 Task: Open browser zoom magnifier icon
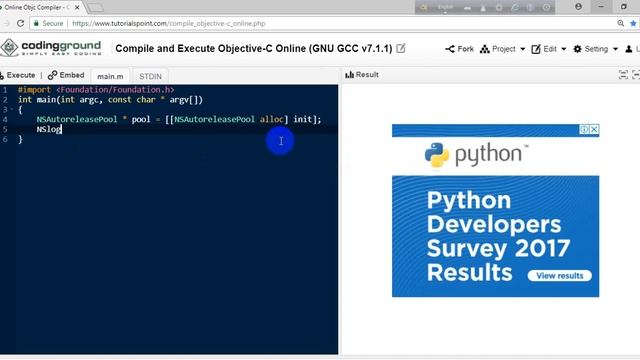click(x=621, y=23)
